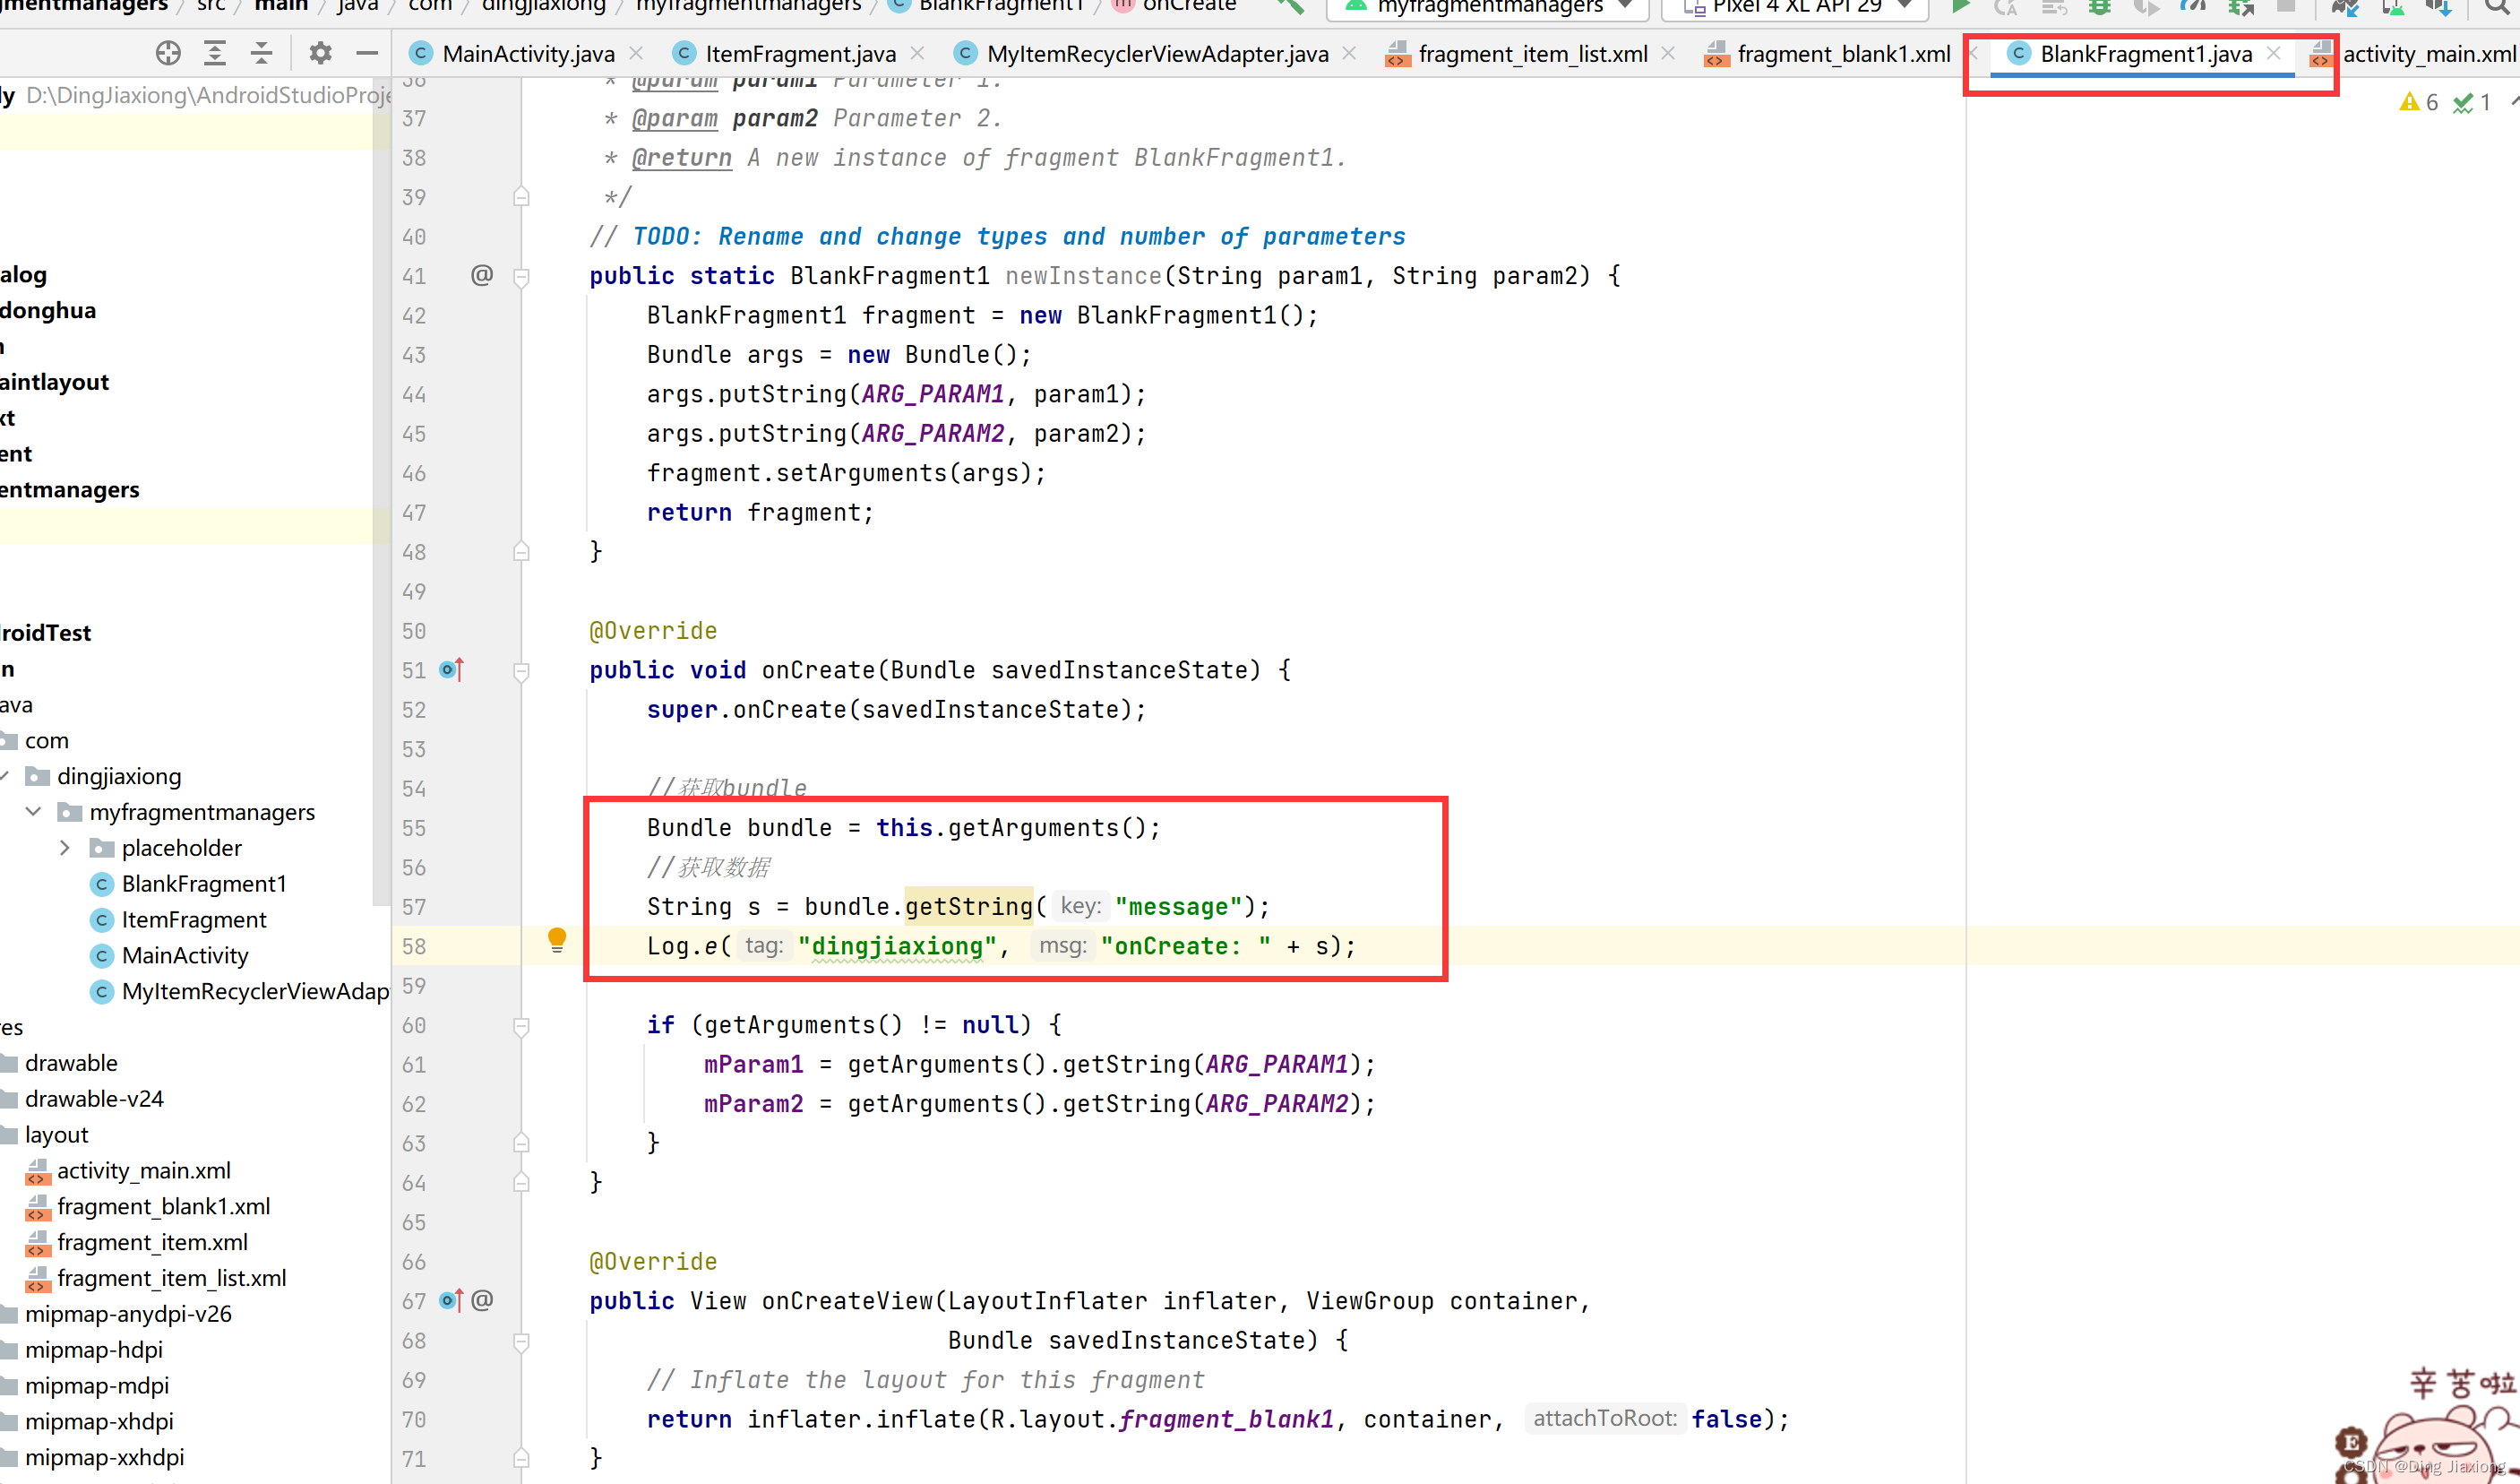
Task: Collapse the myfragmentmanagers package chevron
Action: [x=33, y=812]
